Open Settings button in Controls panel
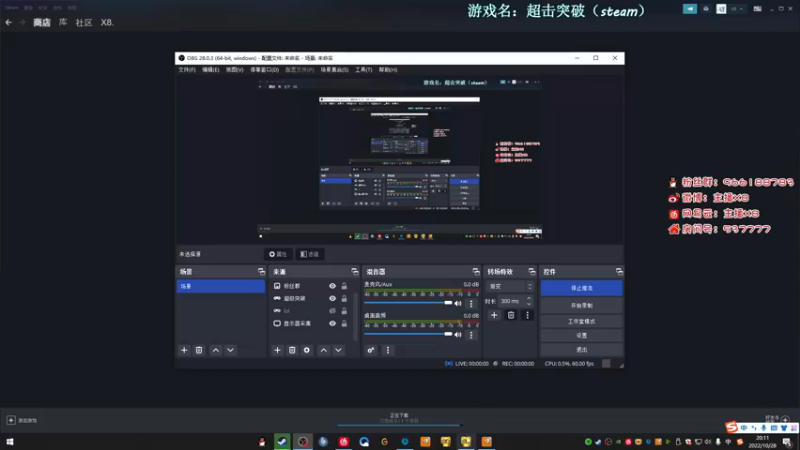The width and height of the screenshot is (800, 450). click(582, 336)
